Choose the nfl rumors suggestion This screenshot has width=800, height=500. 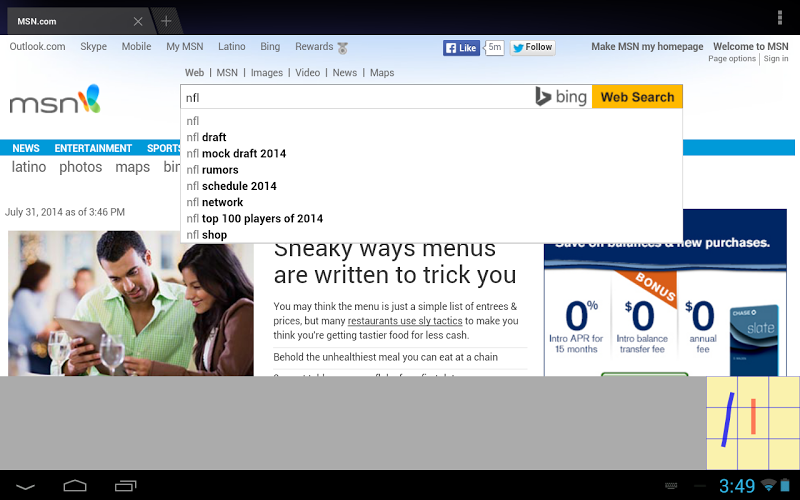431,170
